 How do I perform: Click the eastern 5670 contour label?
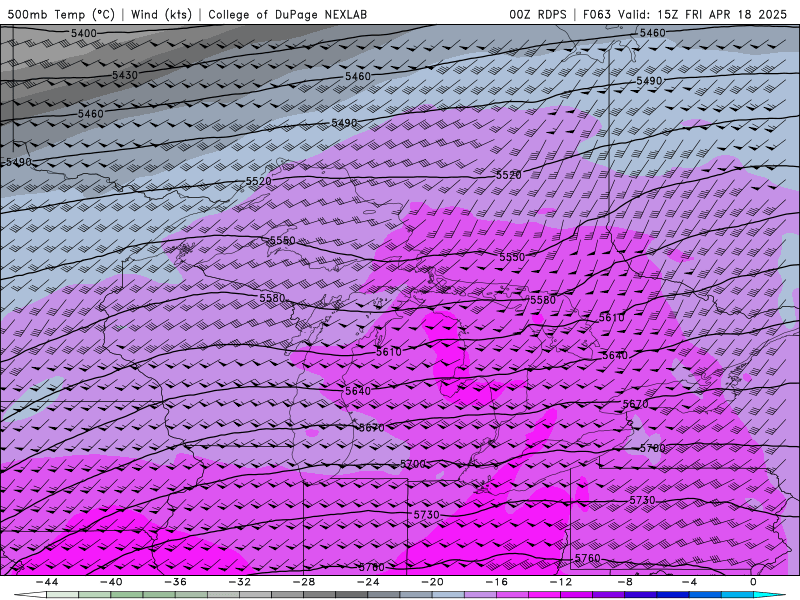point(636,404)
